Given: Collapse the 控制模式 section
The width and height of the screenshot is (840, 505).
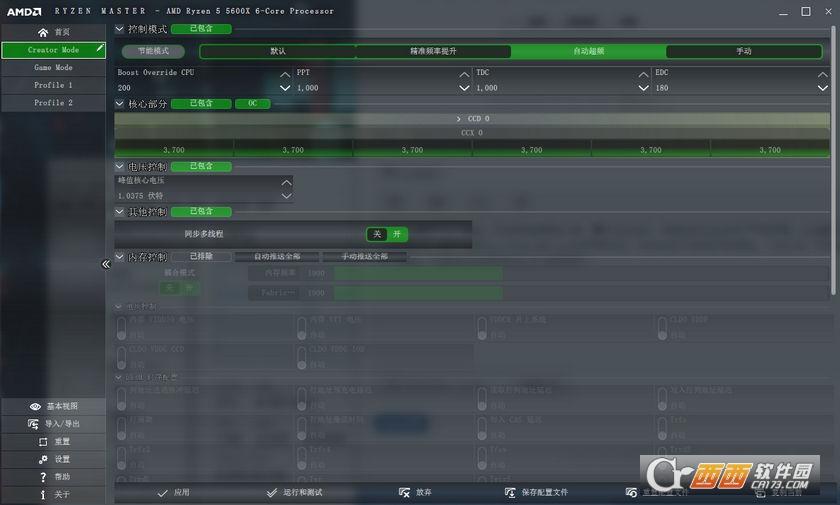Looking at the screenshot, I should coord(119,28).
